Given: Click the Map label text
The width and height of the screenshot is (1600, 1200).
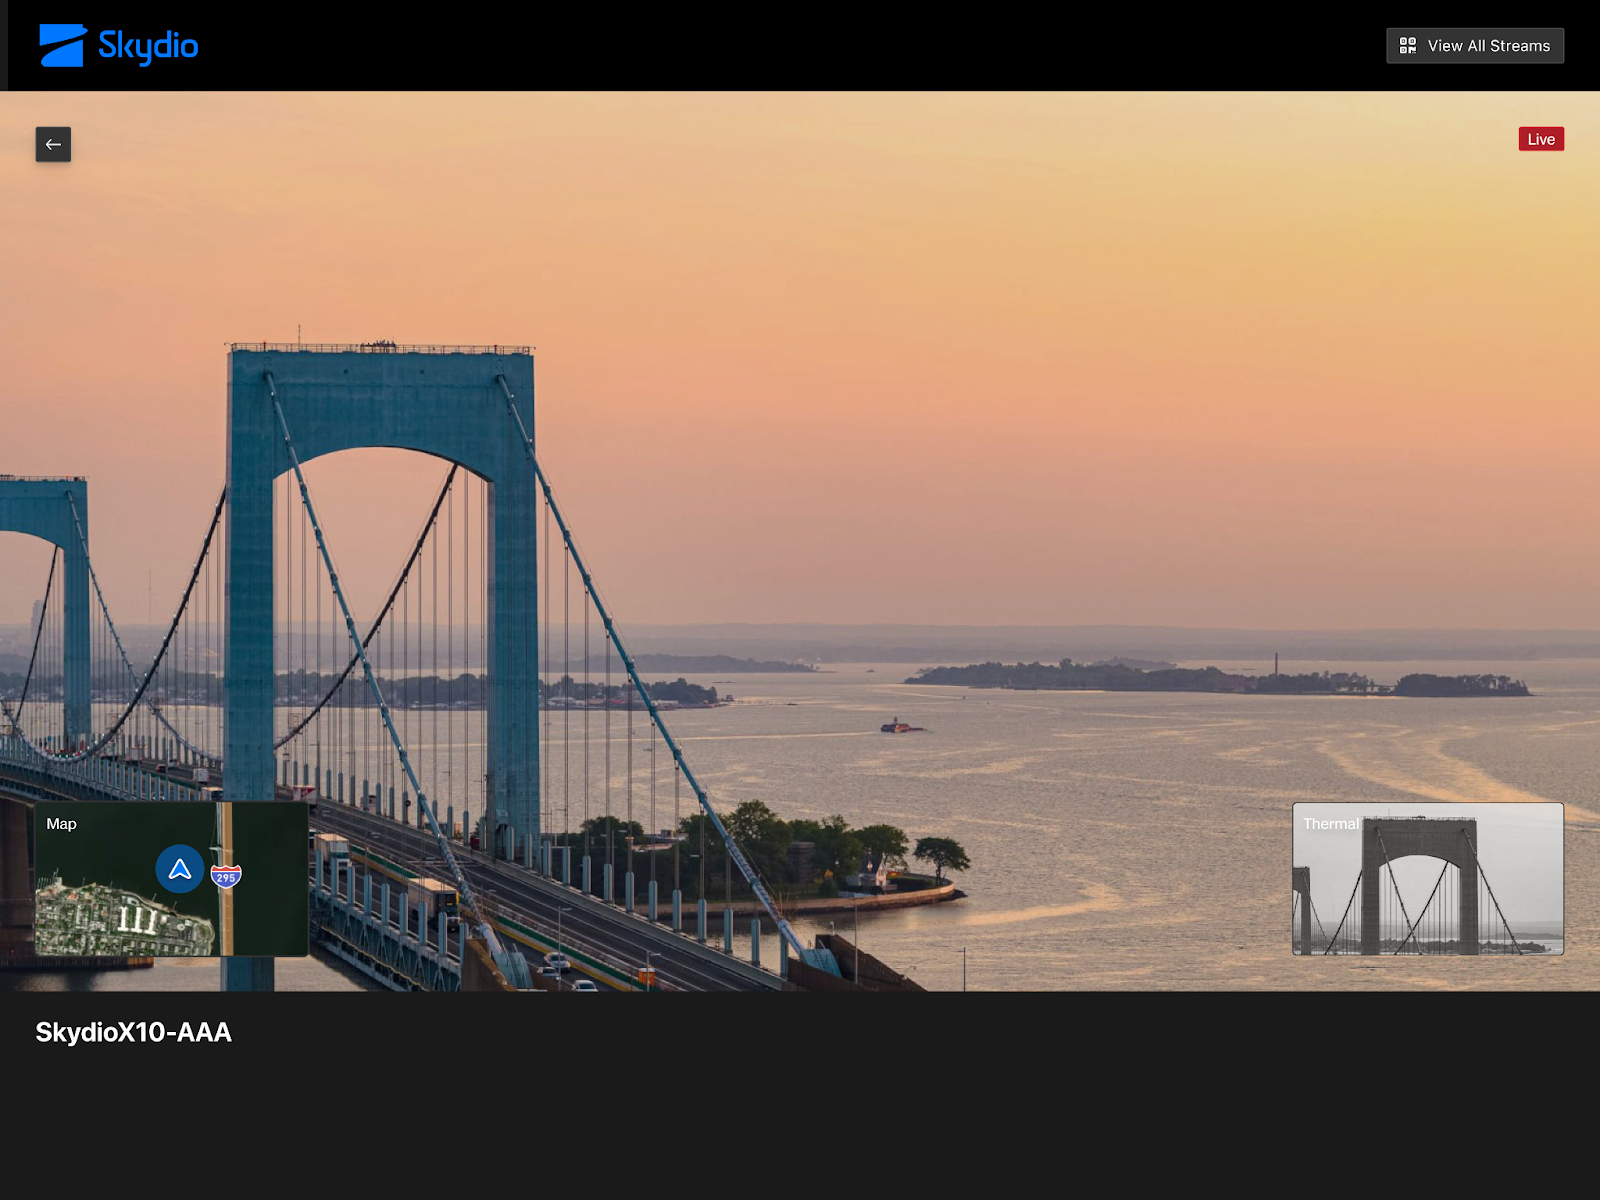Looking at the screenshot, I should (x=61, y=824).
